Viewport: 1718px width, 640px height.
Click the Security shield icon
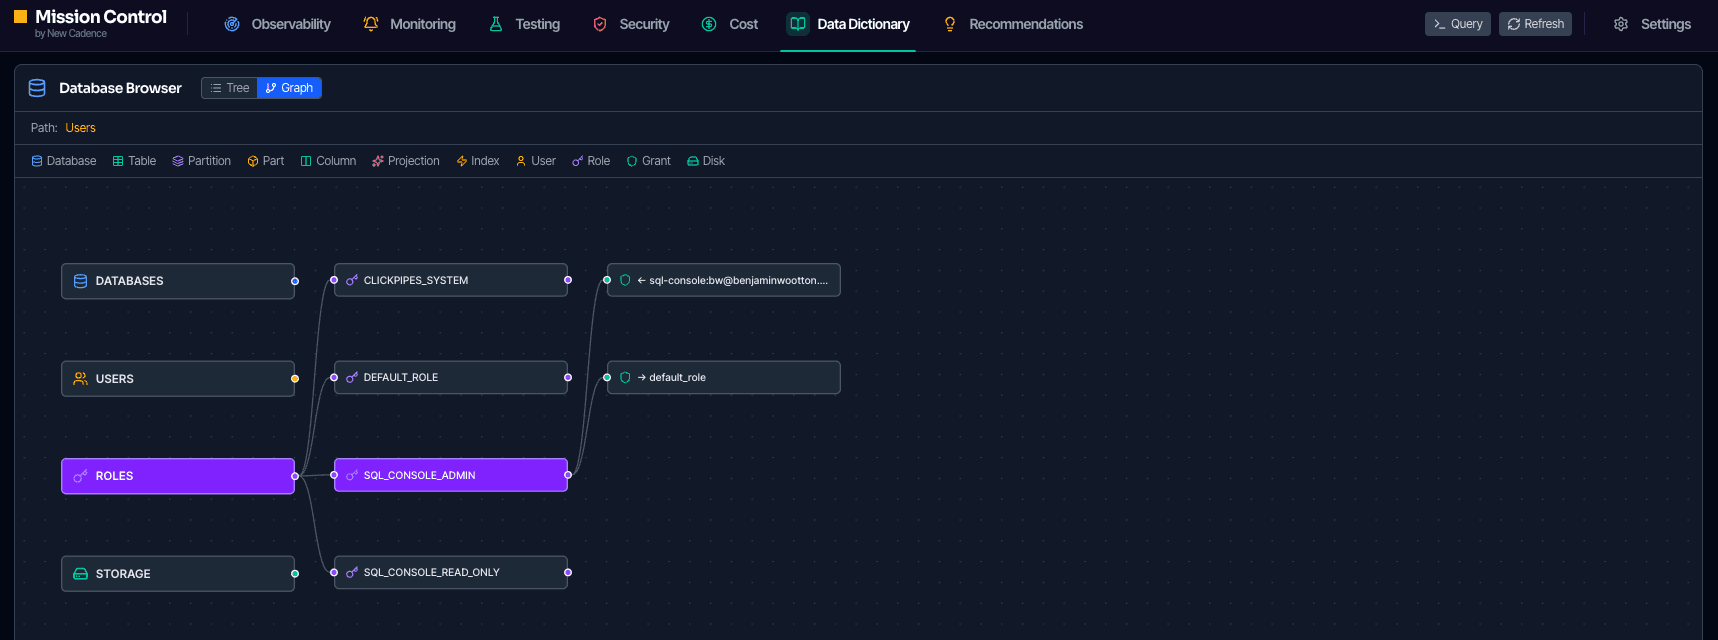(600, 24)
